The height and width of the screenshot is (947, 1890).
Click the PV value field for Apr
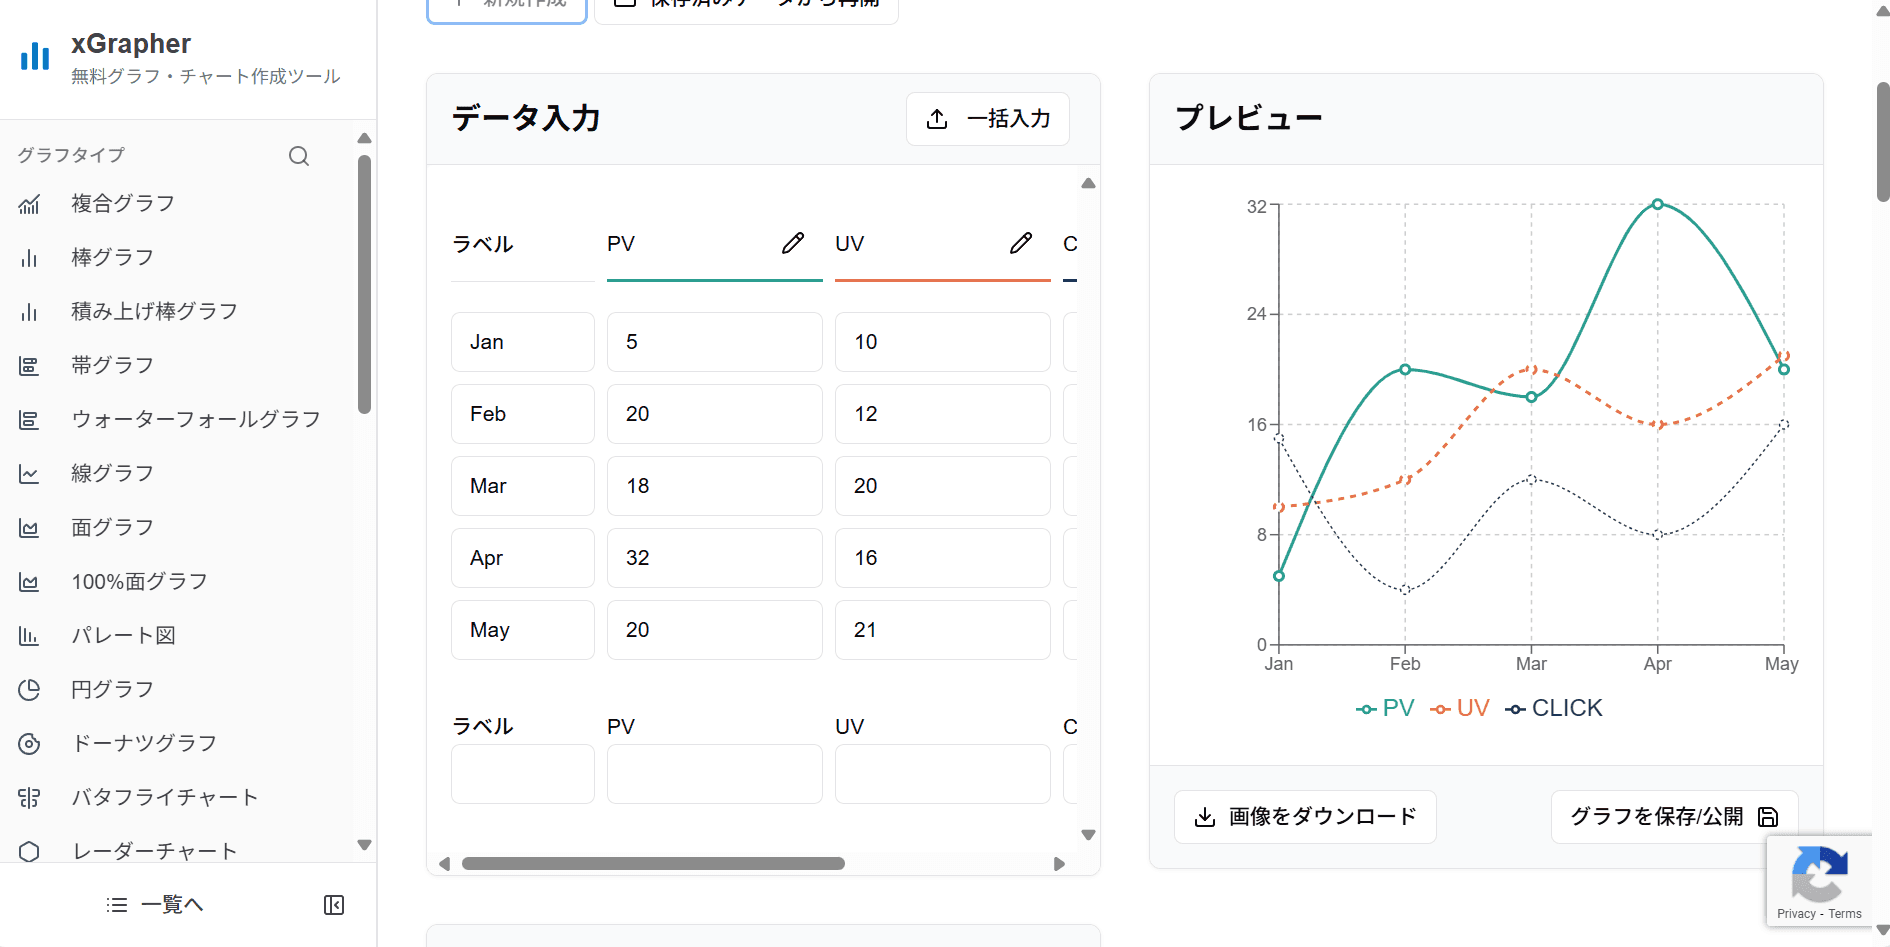pyautogui.click(x=714, y=558)
